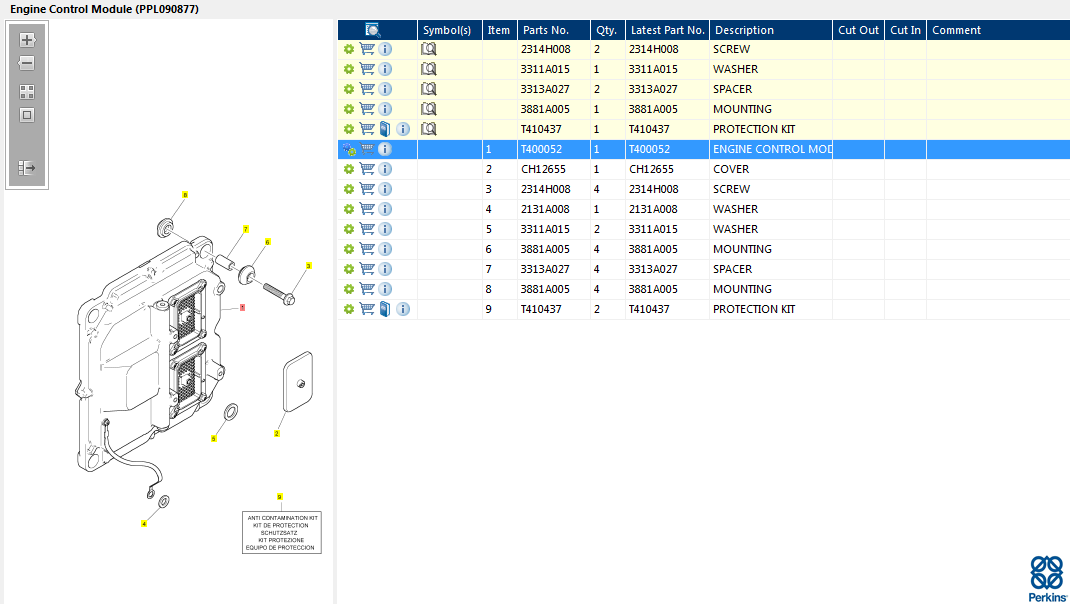The height and width of the screenshot is (604, 1070).
Task: Click the export list arrow icon
Action: (x=27, y=168)
